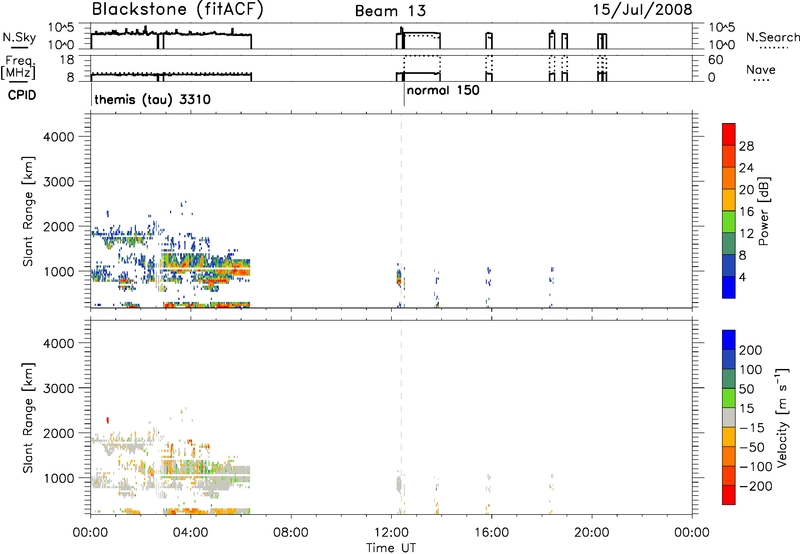Click the 'Blackstone (fitACF)' title text

pos(178,10)
